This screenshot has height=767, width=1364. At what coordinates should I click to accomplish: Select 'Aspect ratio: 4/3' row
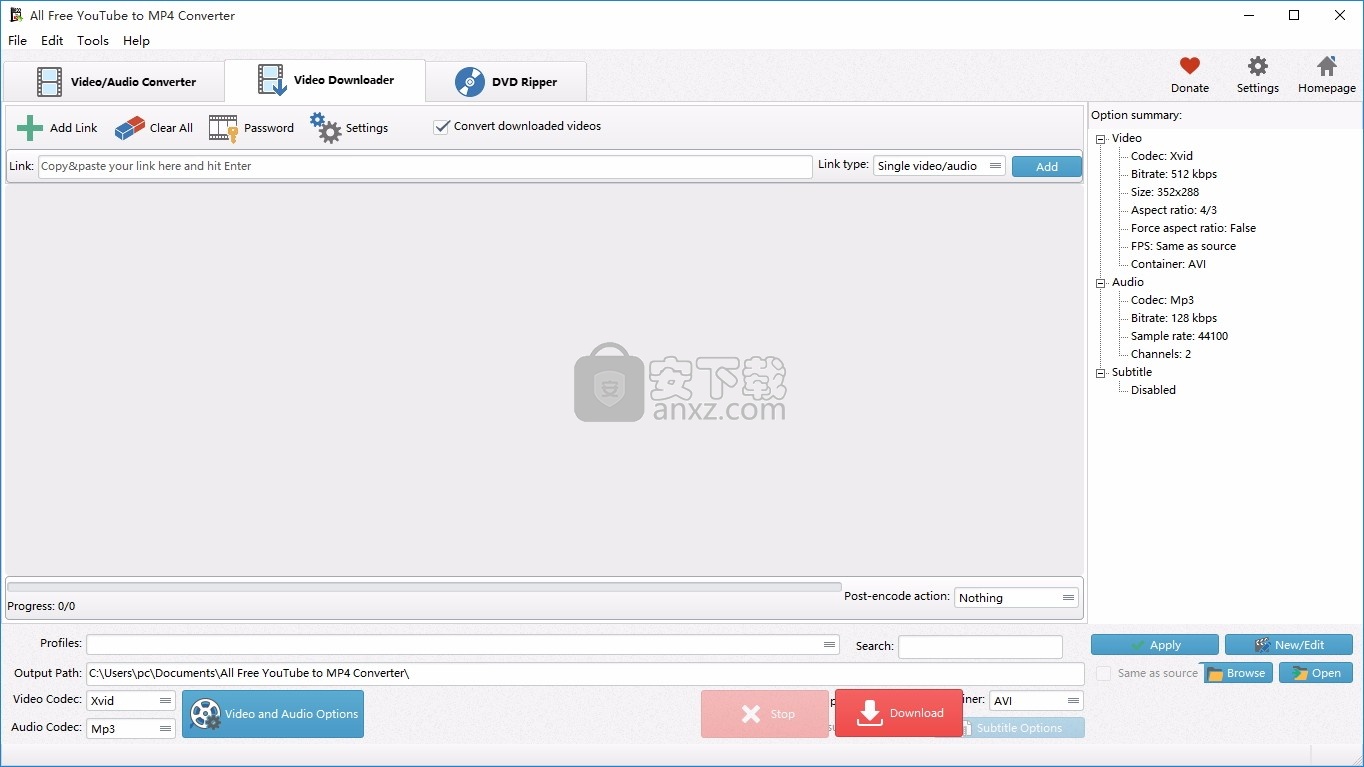(x=1174, y=210)
